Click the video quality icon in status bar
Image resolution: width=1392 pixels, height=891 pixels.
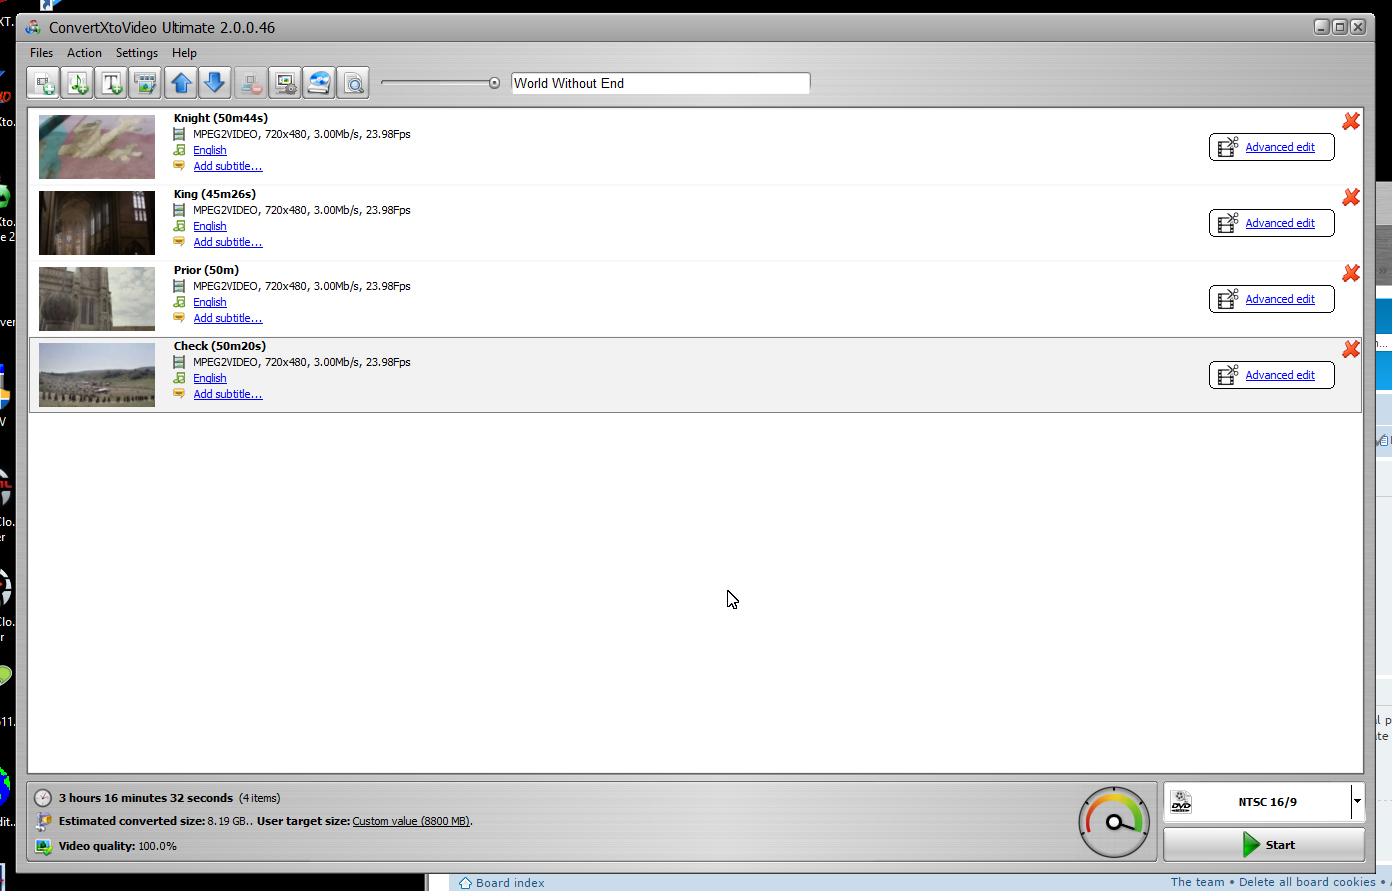[43, 846]
